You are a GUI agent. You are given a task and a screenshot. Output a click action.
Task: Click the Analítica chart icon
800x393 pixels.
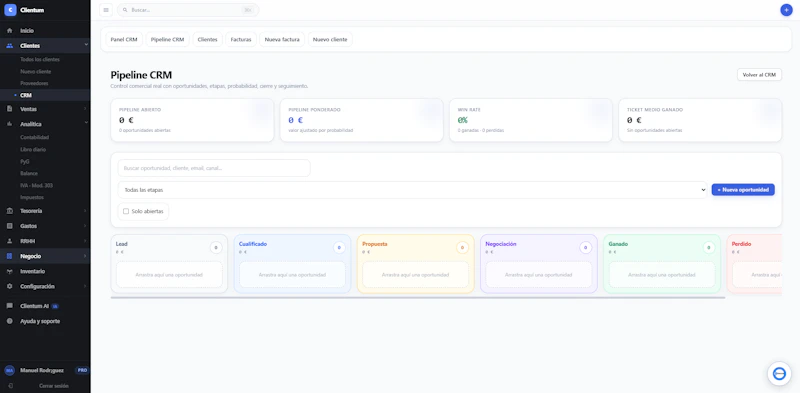pos(10,124)
